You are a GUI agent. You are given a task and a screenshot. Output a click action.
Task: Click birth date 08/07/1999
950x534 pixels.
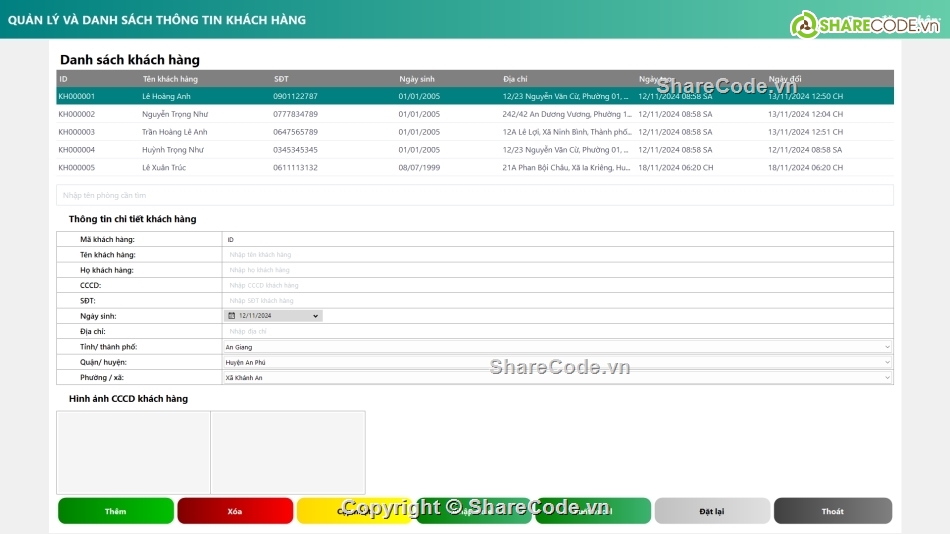(x=419, y=167)
